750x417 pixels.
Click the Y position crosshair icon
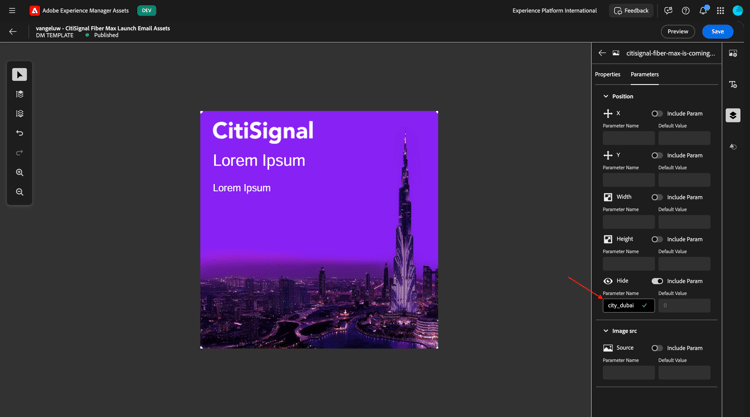click(608, 155)
